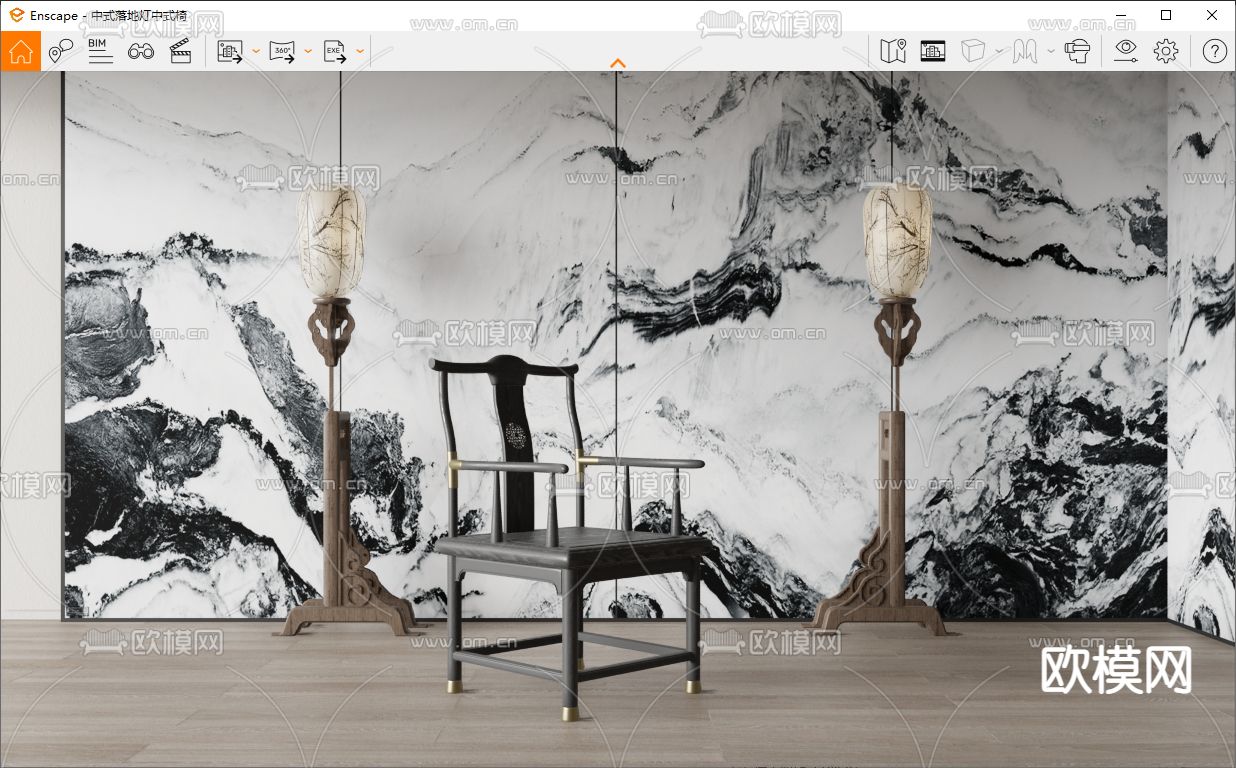Screen dimensions: 1236x768
Task: Minimize the Enscape window
Action: pyautogui.click(x=1120, y=15)
